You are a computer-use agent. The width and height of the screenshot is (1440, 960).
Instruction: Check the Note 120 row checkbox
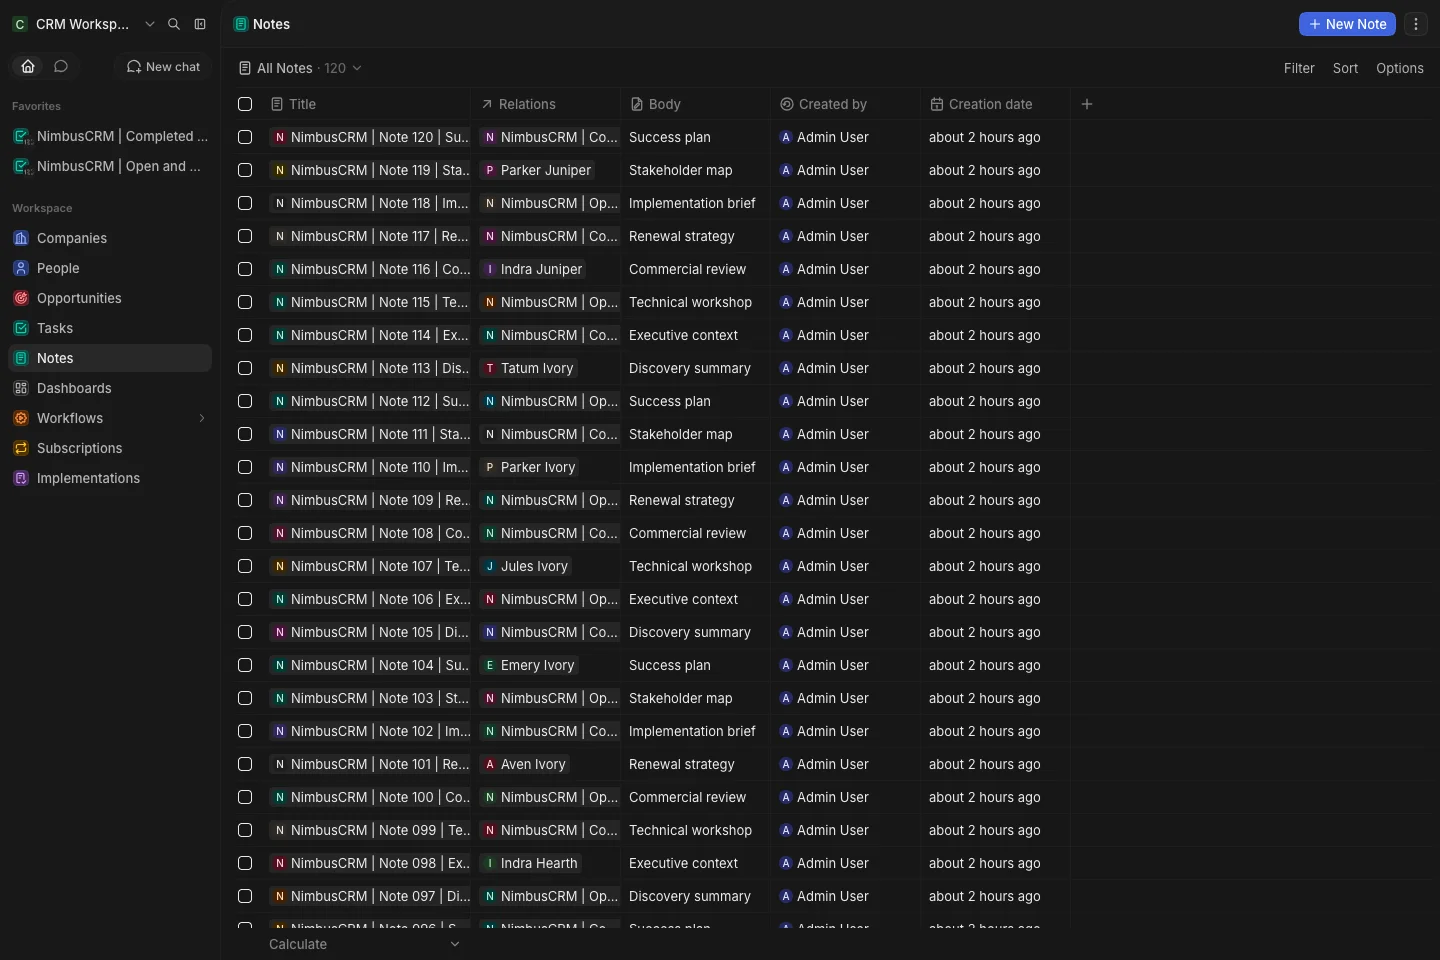(245, 137)
